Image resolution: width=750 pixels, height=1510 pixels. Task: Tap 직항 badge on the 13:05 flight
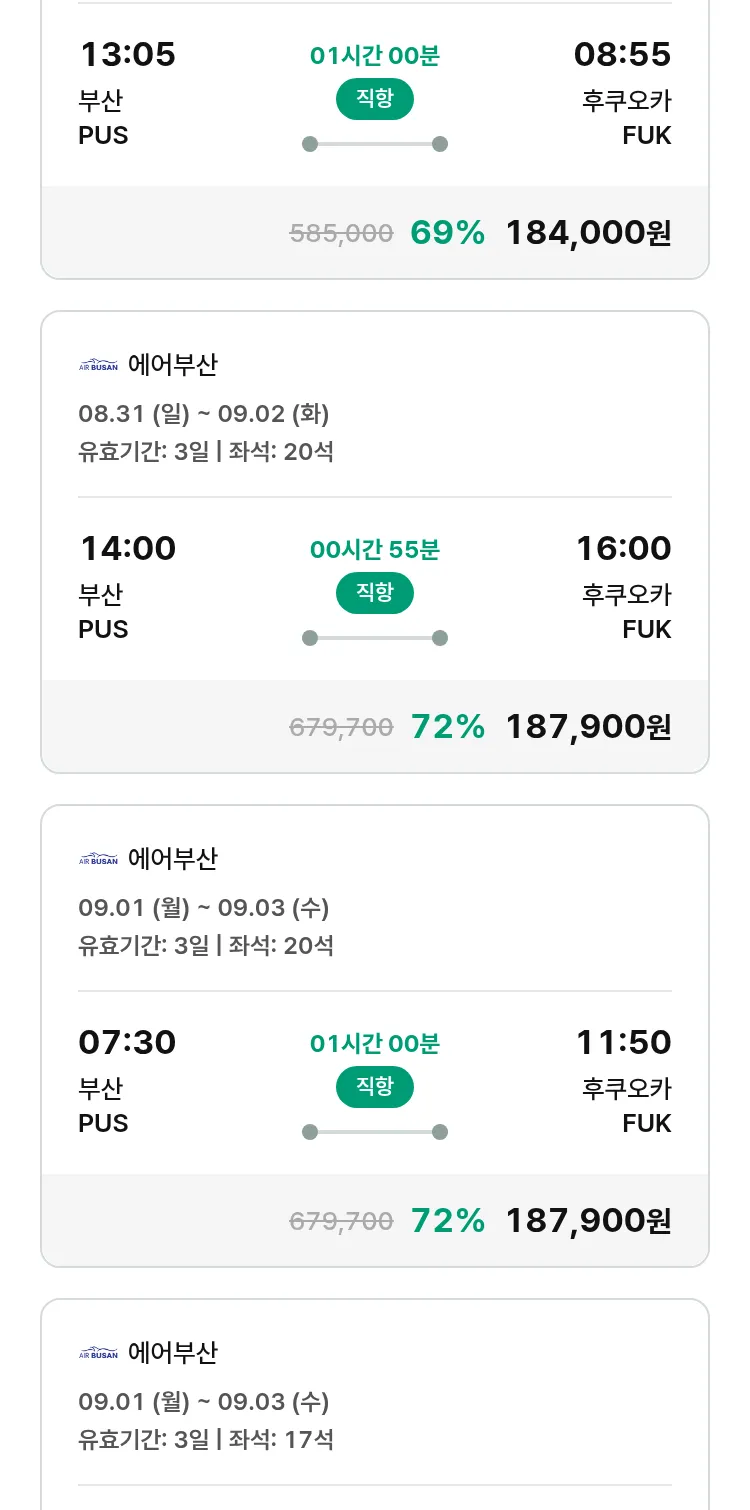375,99
